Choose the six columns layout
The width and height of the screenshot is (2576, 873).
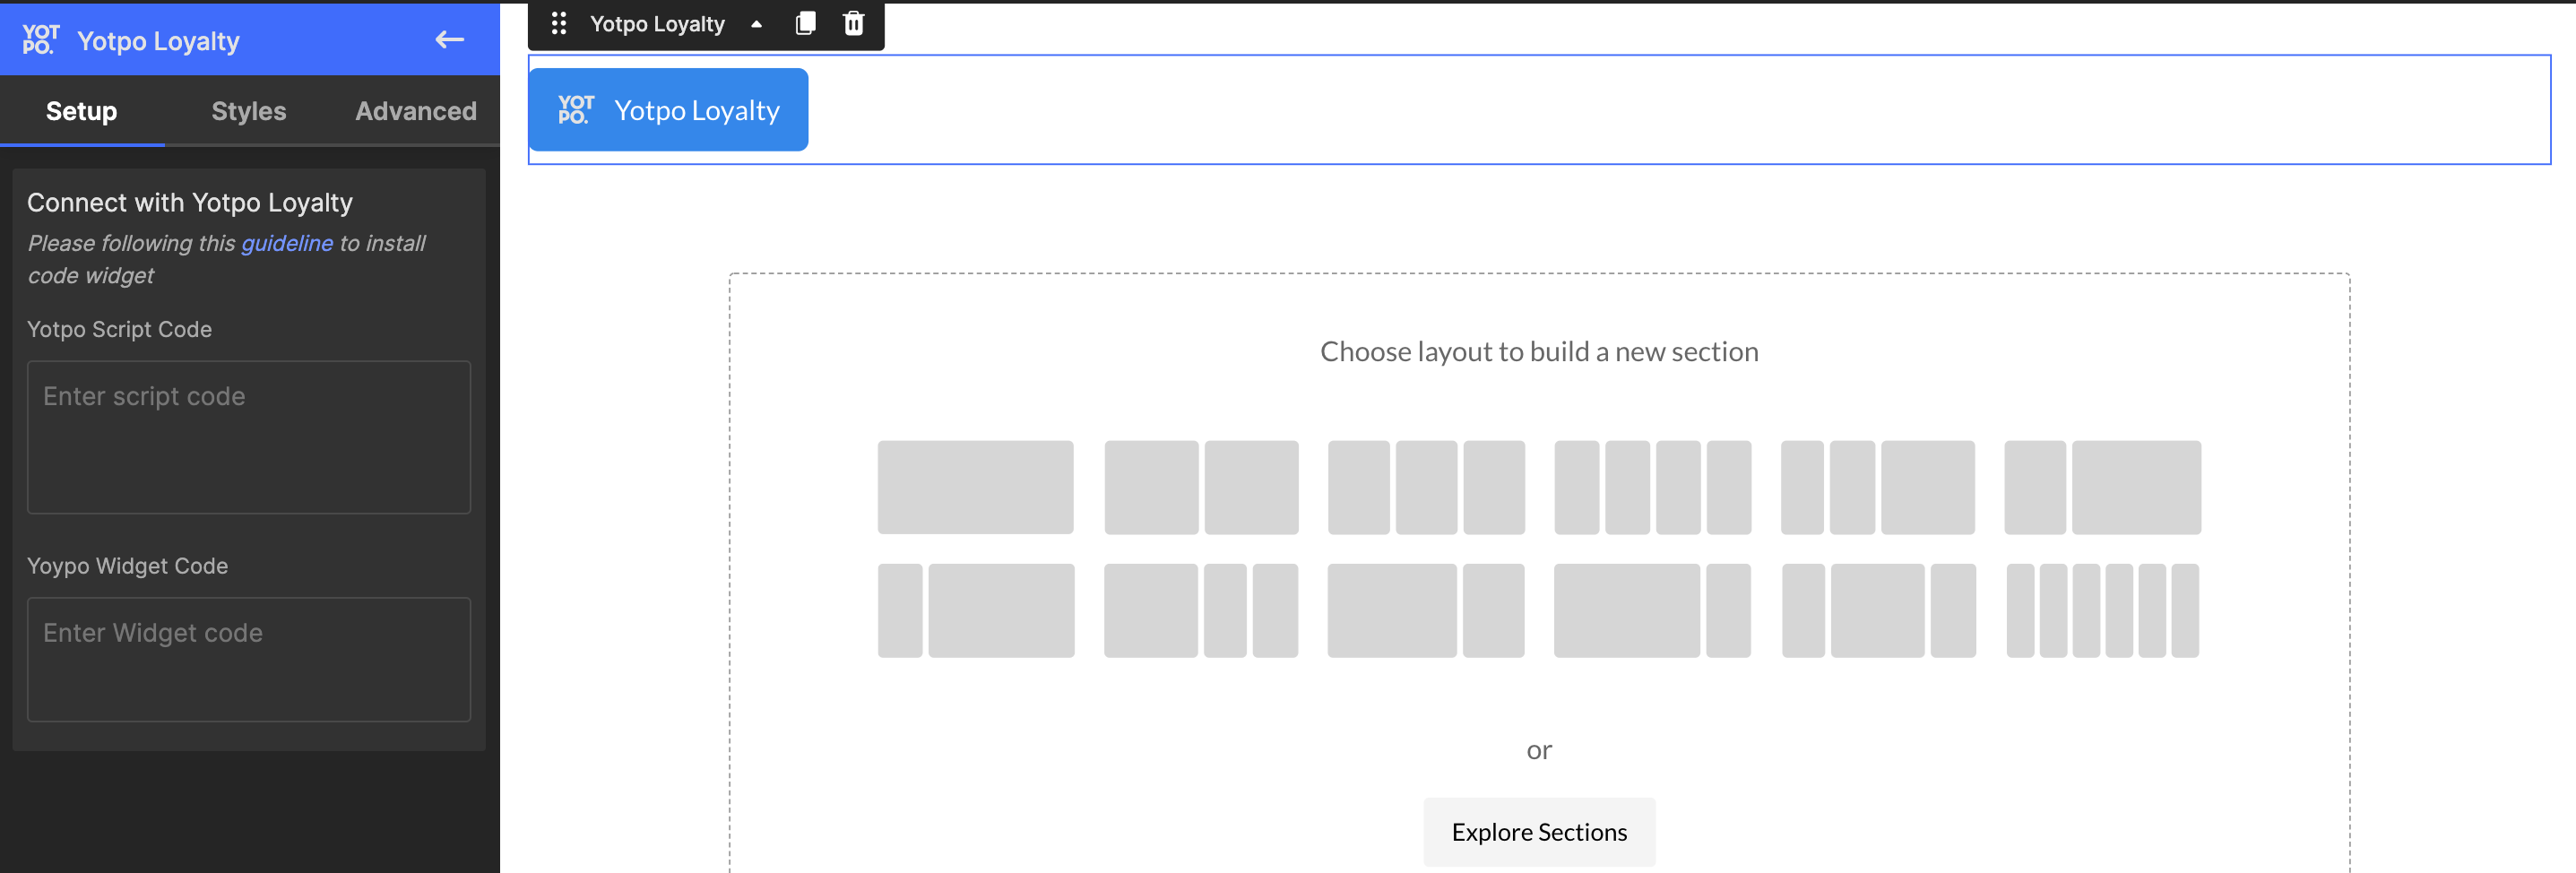[x=2102, y=610]
